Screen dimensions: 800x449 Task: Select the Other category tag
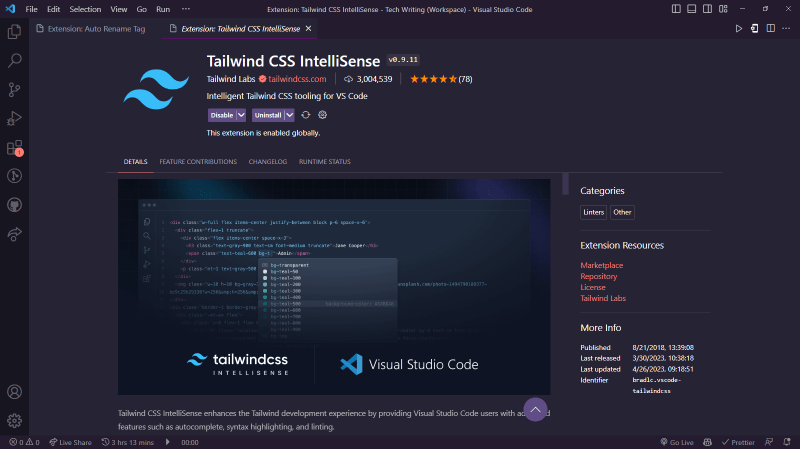tap(622, 212)
